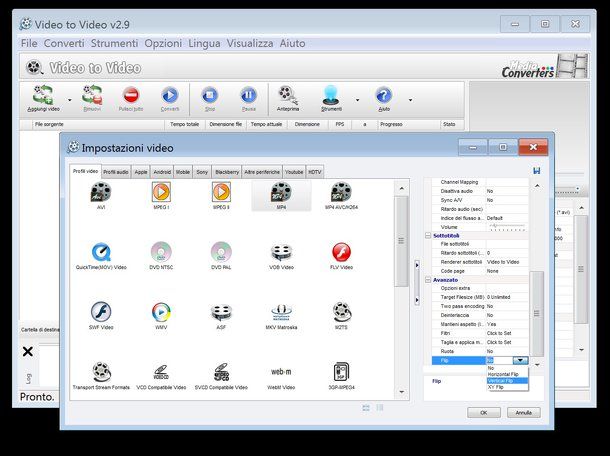Select the WebM Video profile icon
610x456 pixels.
coord(281,372)
